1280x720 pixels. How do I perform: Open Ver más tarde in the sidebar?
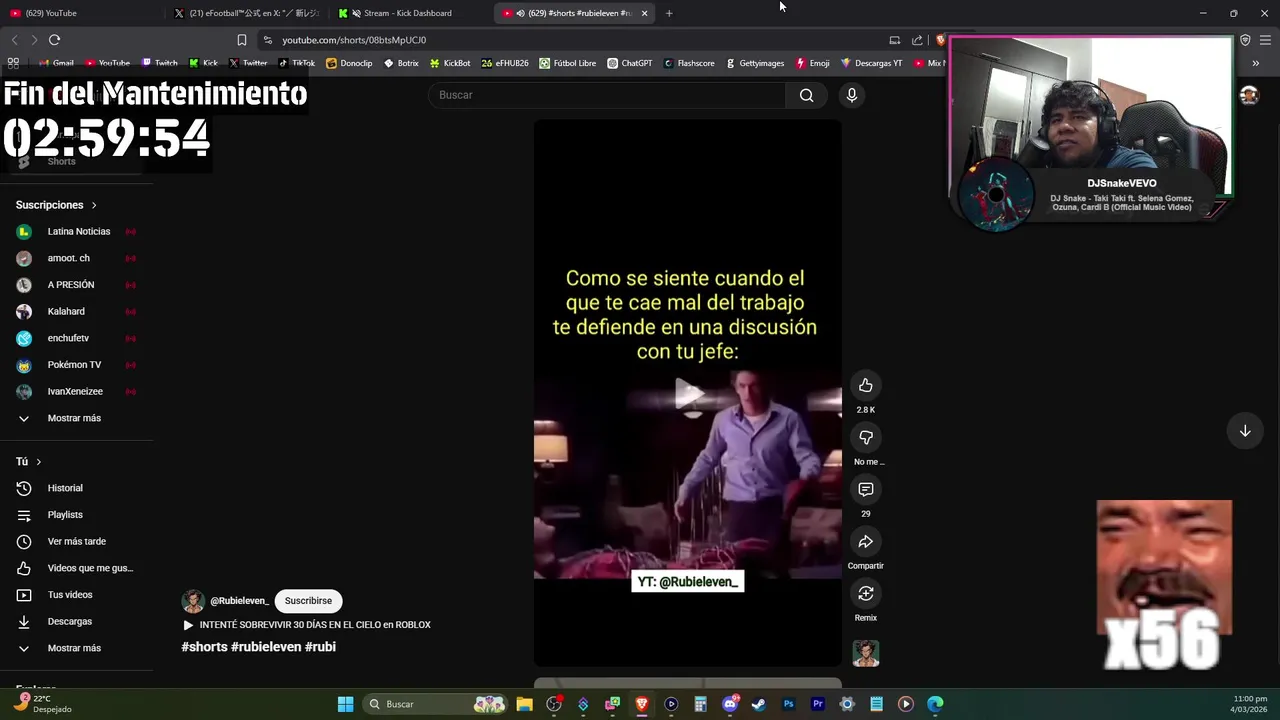76,542
